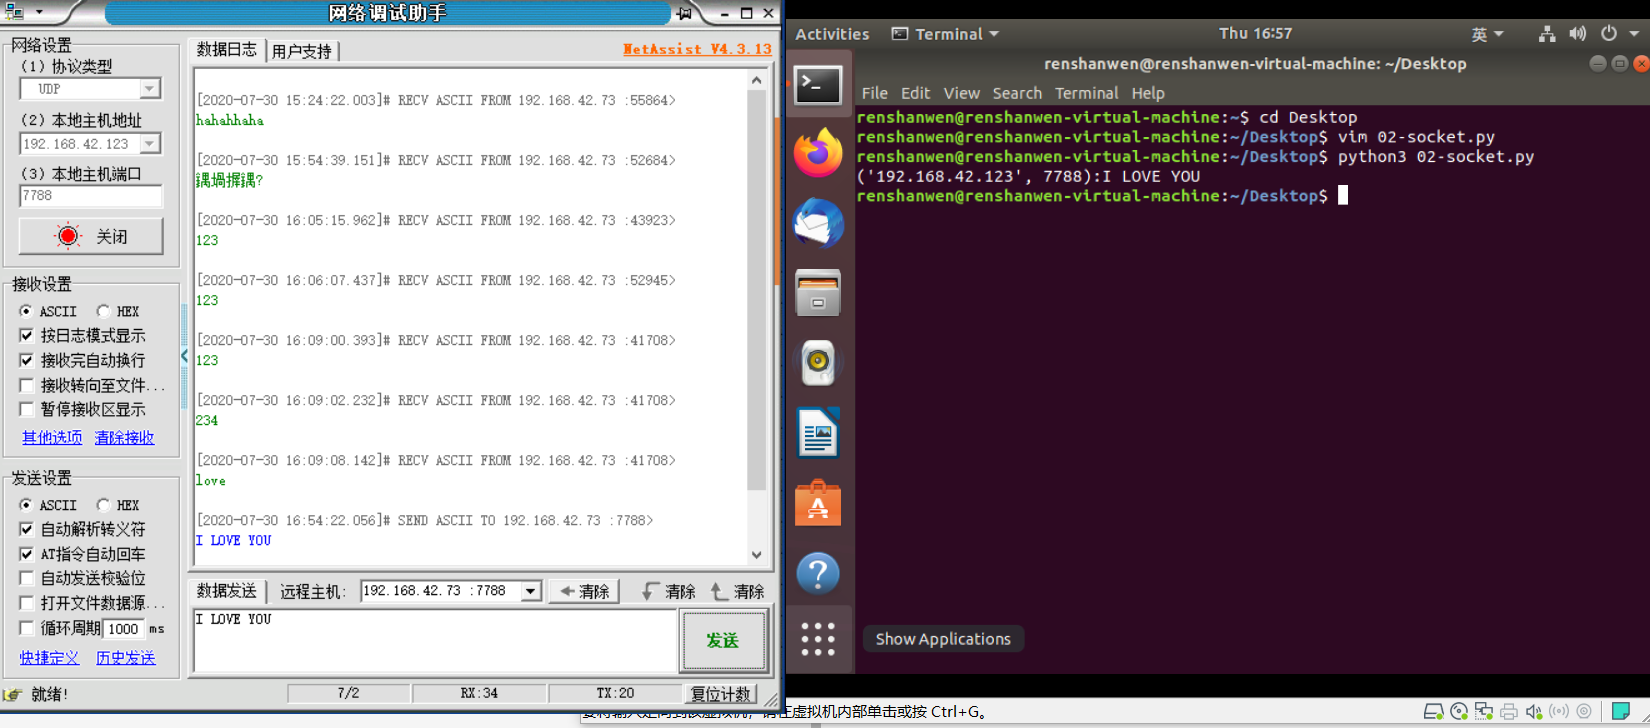Enable 暂停接收区显示 checkbox

27,409
